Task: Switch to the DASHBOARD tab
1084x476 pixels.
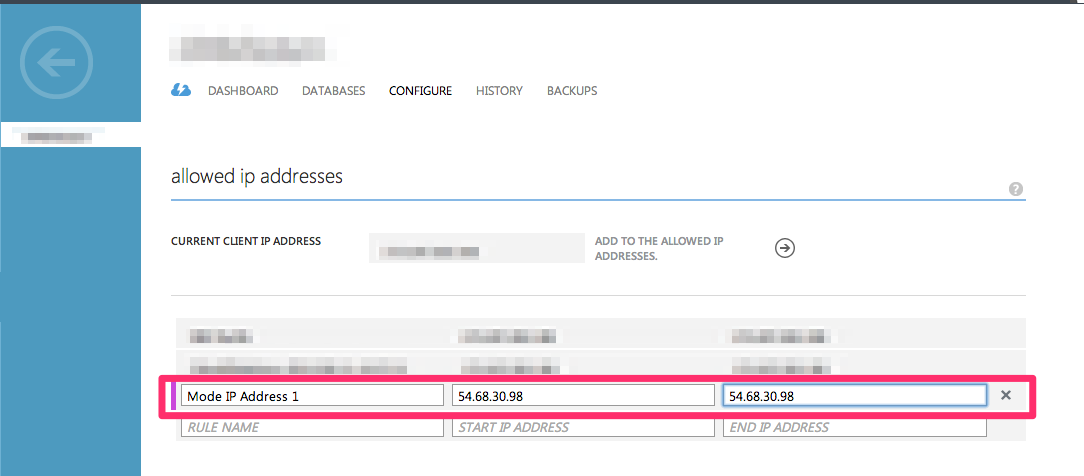Action: pos(243,91)
